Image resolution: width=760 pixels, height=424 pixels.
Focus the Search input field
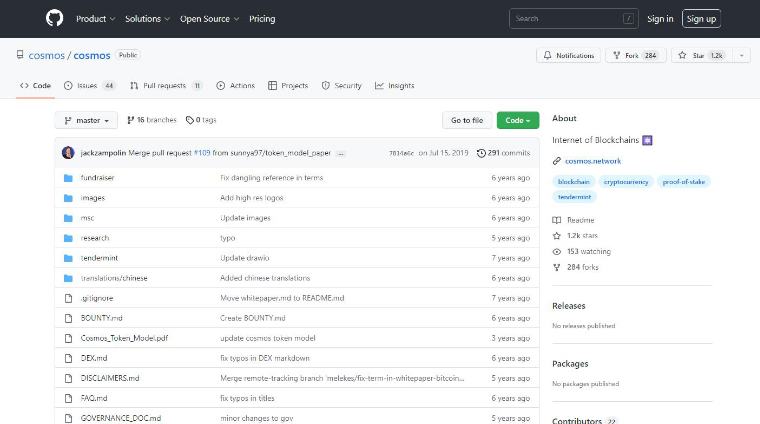click(x=573, y=19)
